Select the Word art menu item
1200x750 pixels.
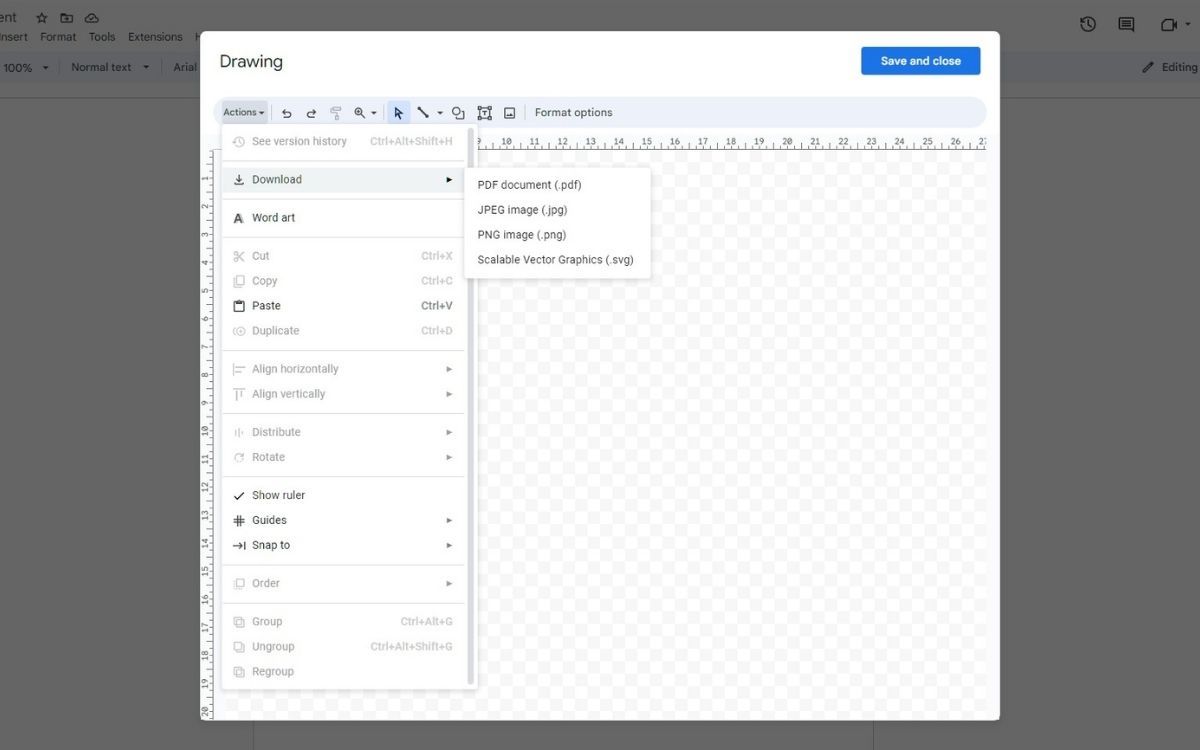(343, 218)
